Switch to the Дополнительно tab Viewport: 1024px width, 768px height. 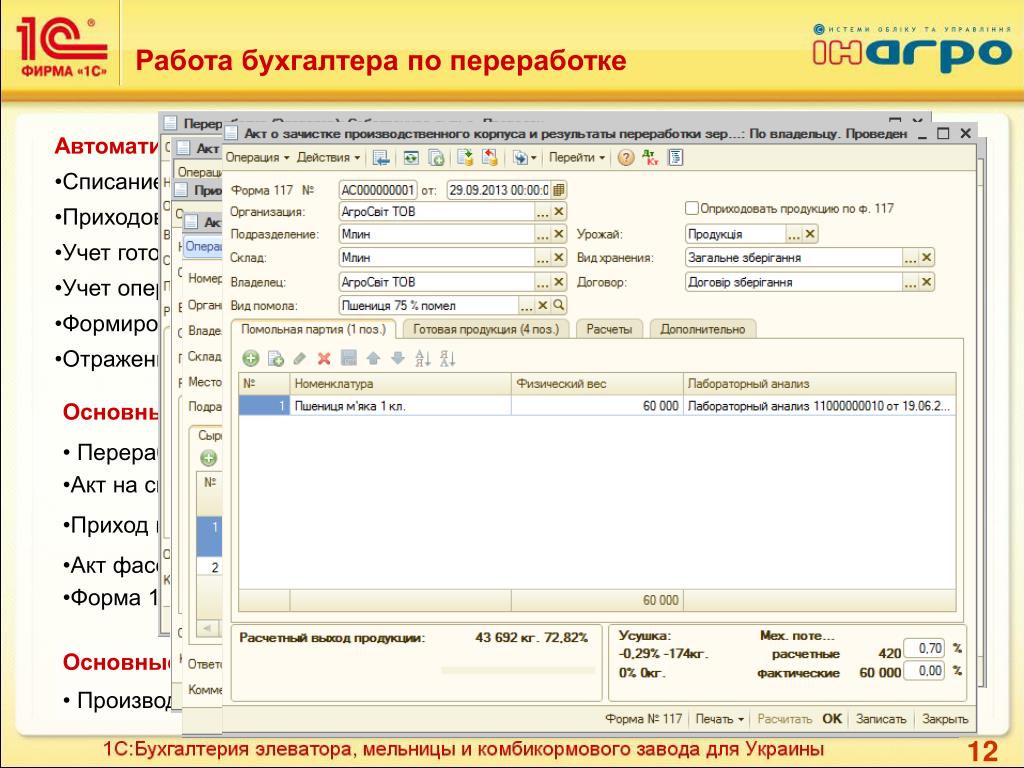tap(703, 329)
